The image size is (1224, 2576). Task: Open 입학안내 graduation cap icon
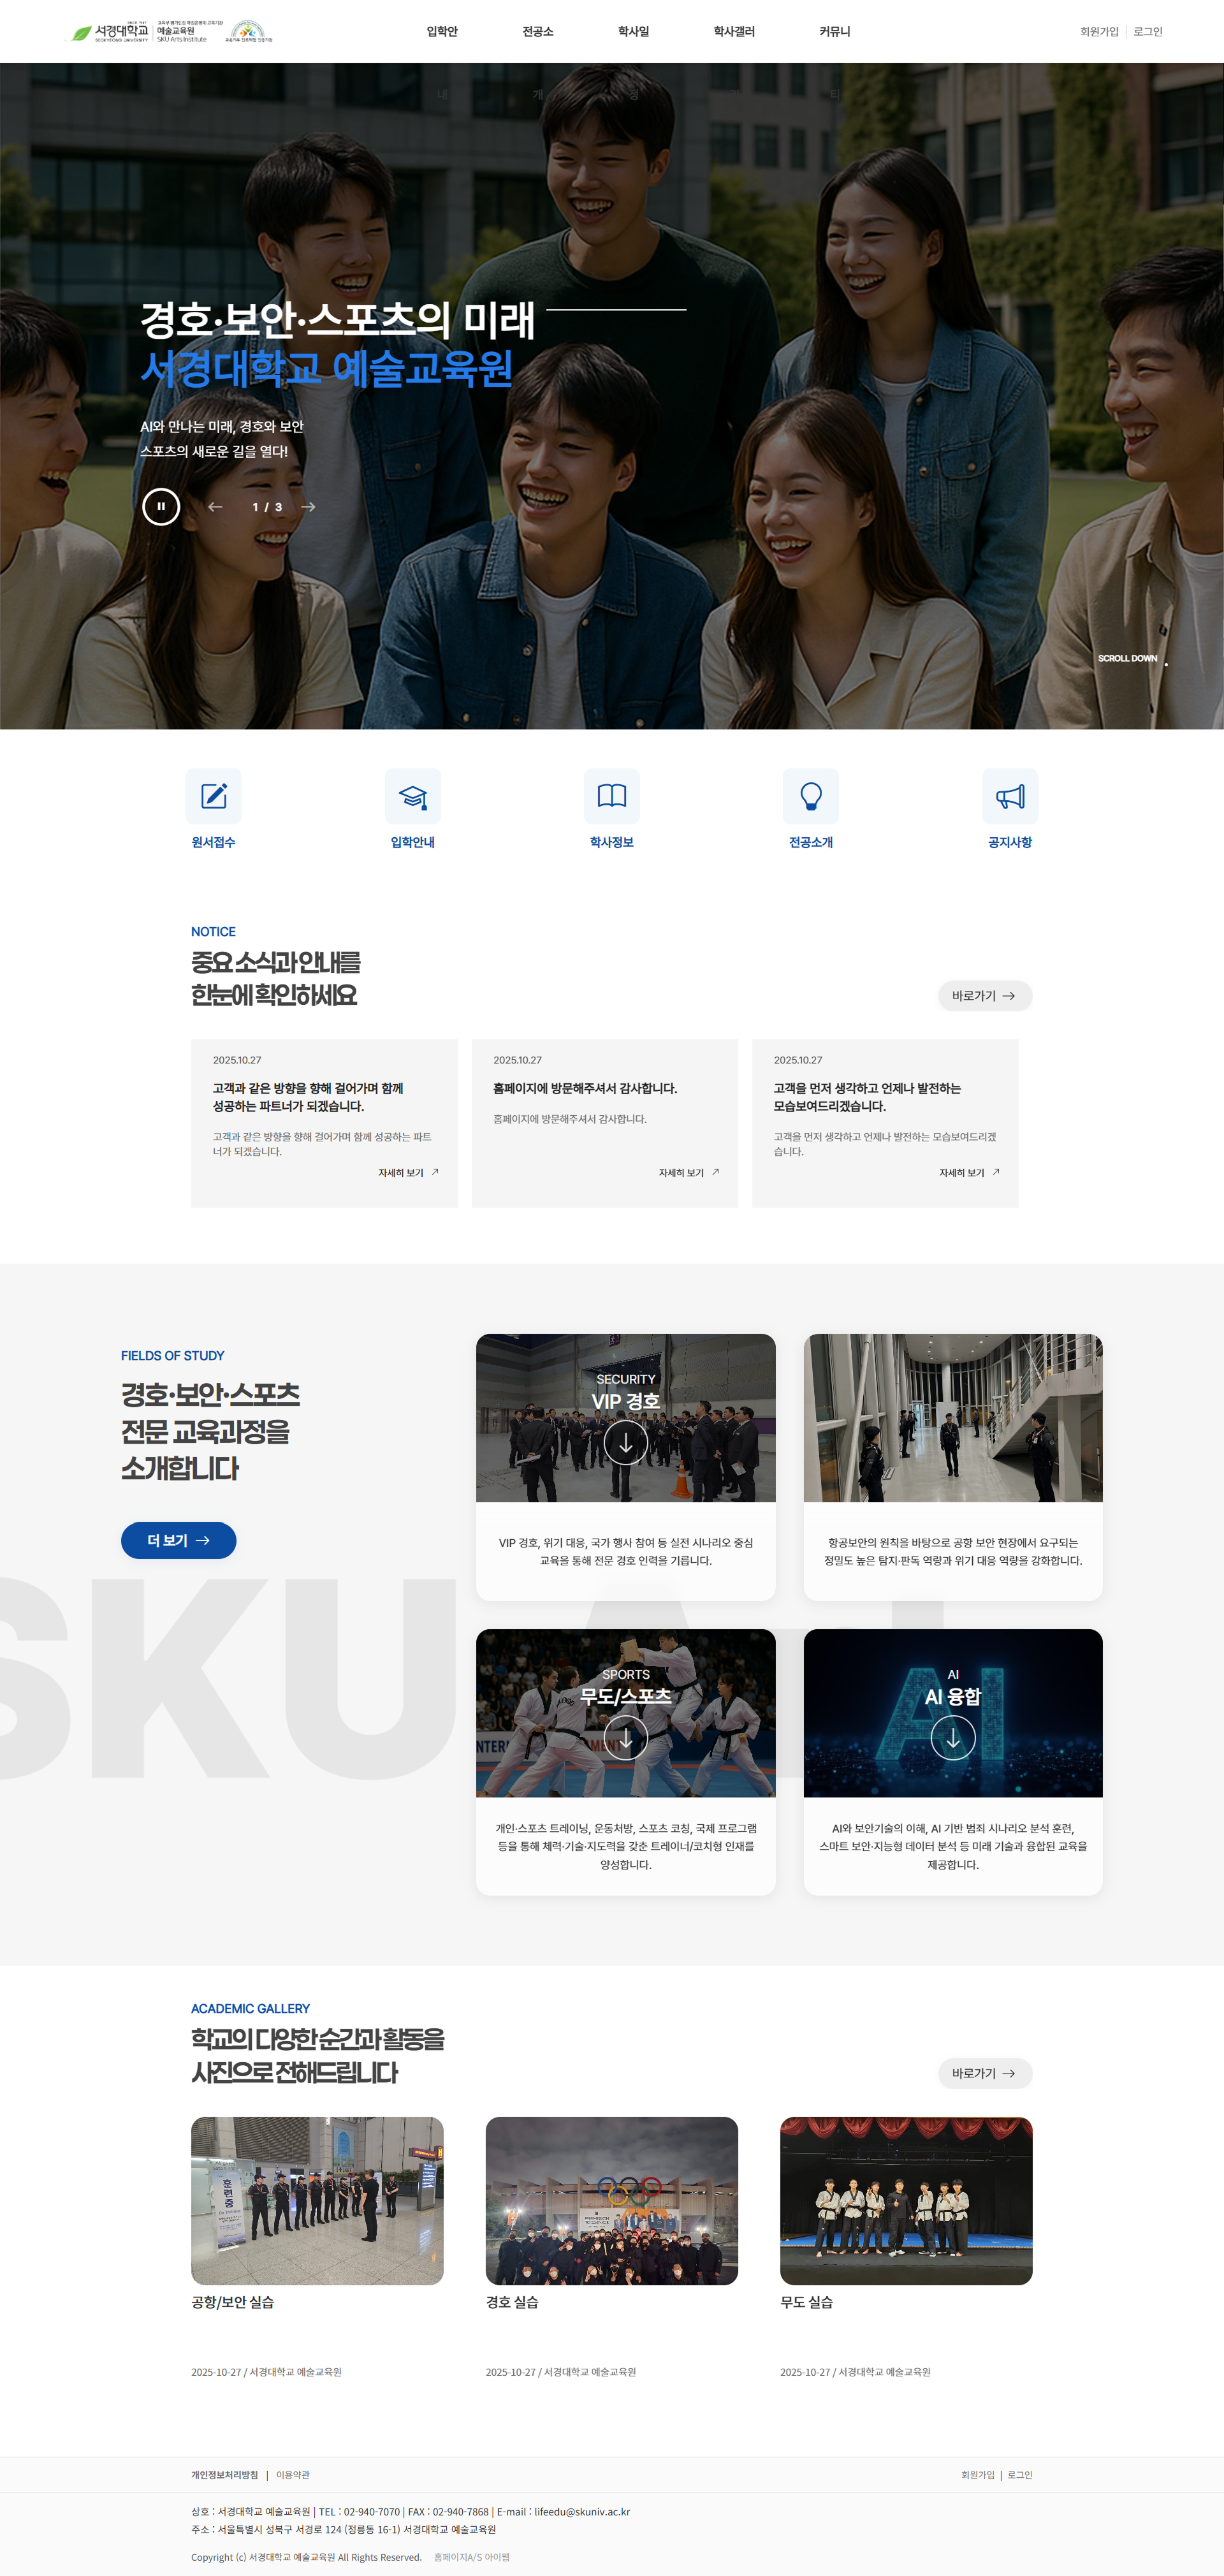point(412,796)
